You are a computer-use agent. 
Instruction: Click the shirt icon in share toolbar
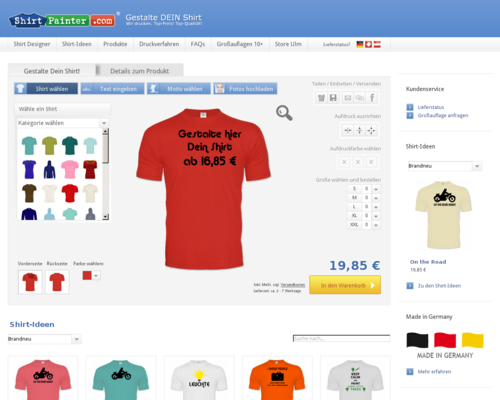[x=321, y=98]
